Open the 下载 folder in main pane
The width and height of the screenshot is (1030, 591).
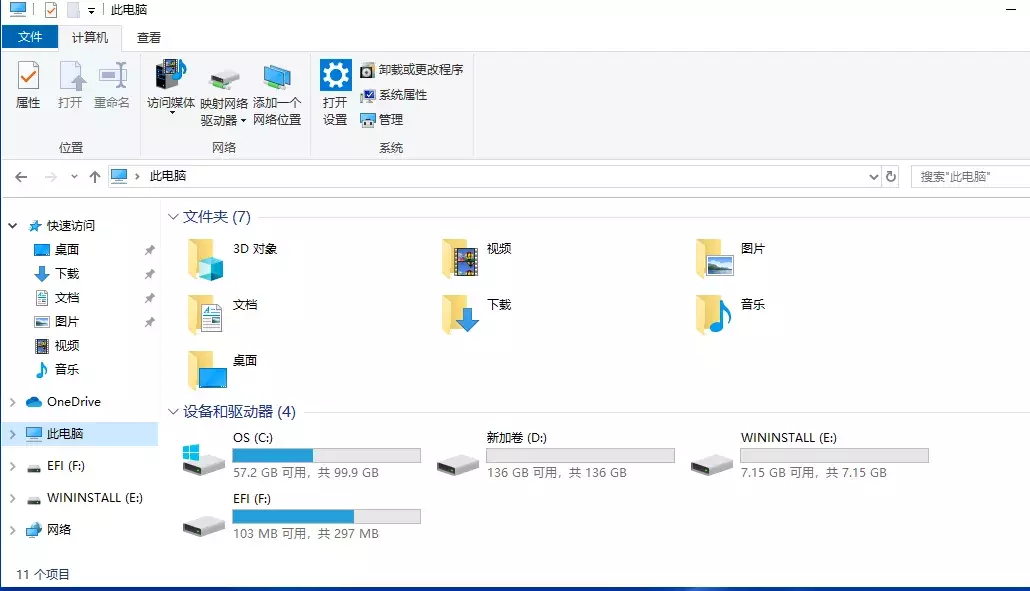(478, 315)
